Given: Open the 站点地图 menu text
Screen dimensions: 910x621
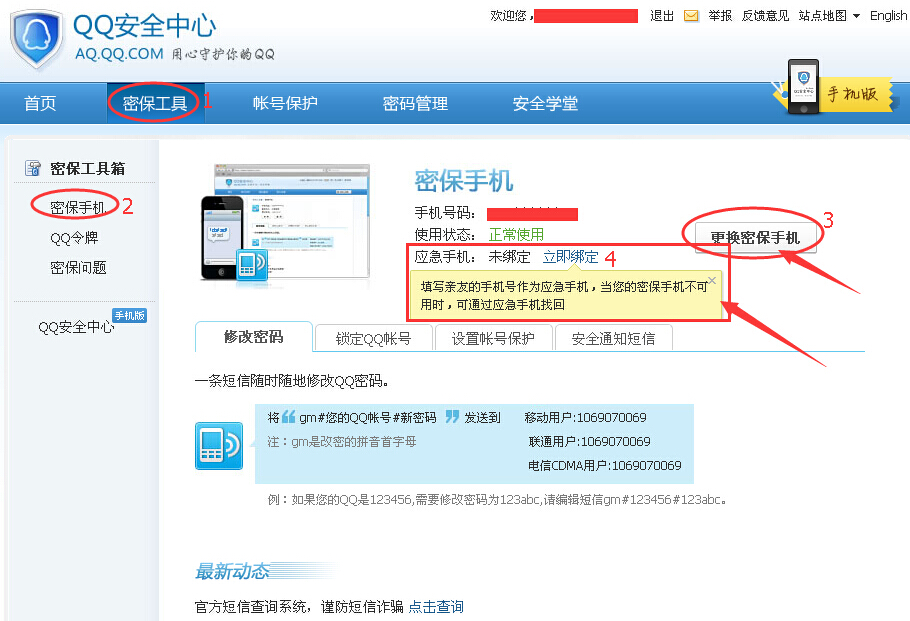Looking at the screenshot, I should pyautogui.click(x=822, y=16).
